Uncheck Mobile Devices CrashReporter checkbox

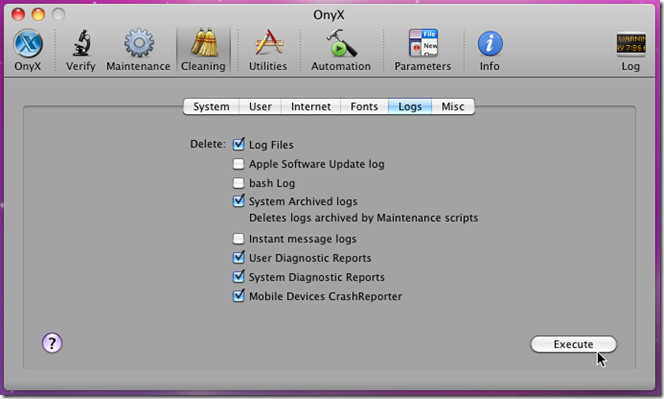(x=238, y=296)
